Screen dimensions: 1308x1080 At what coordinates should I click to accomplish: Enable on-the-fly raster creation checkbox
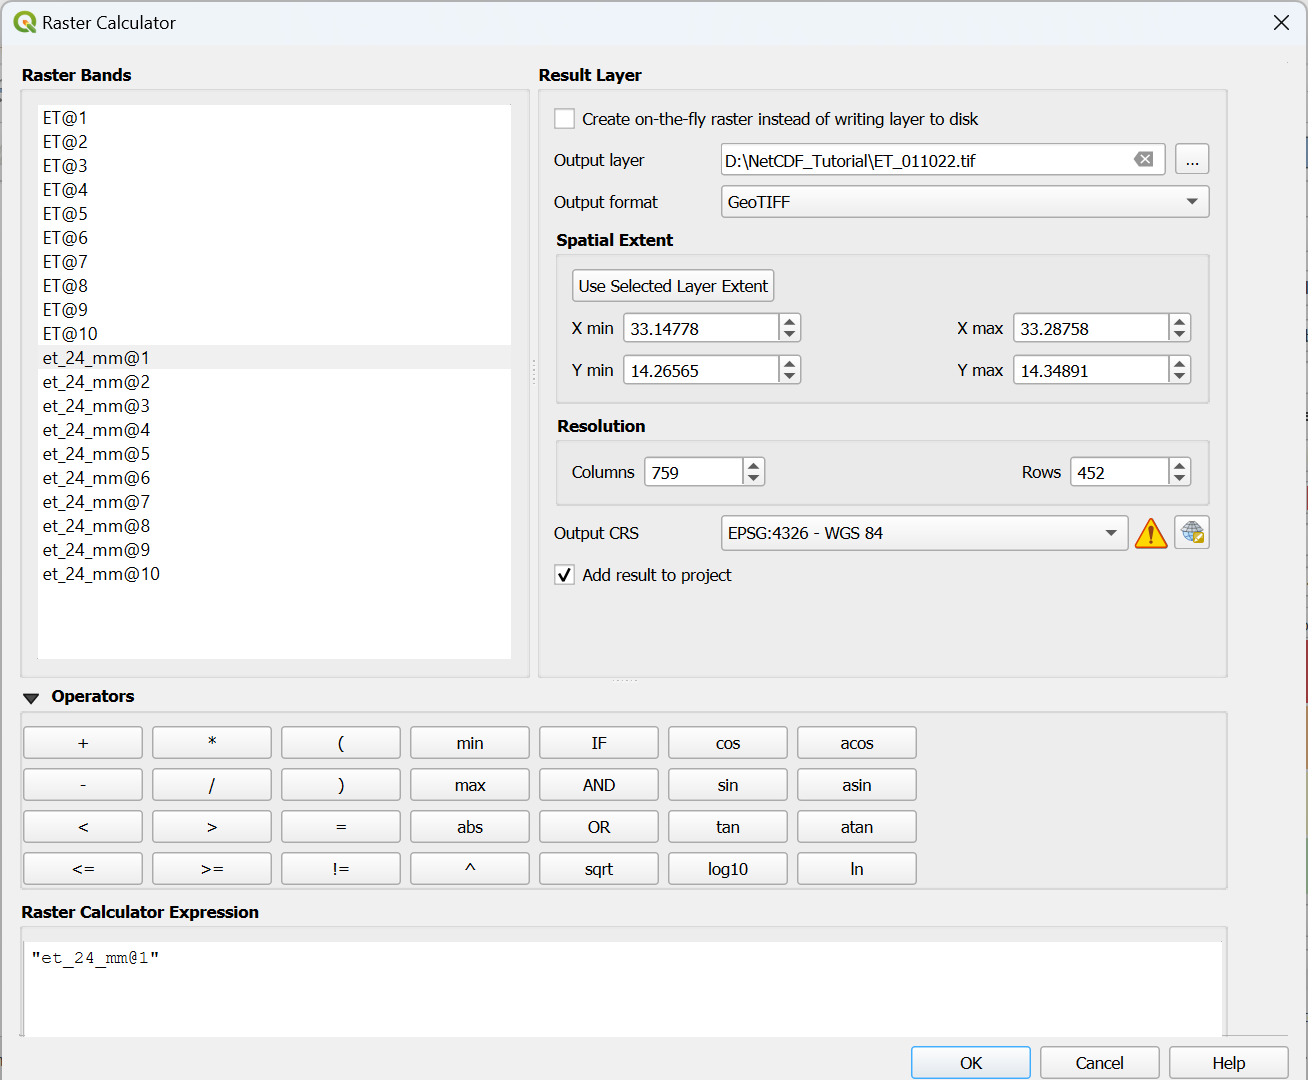(565, 119)
